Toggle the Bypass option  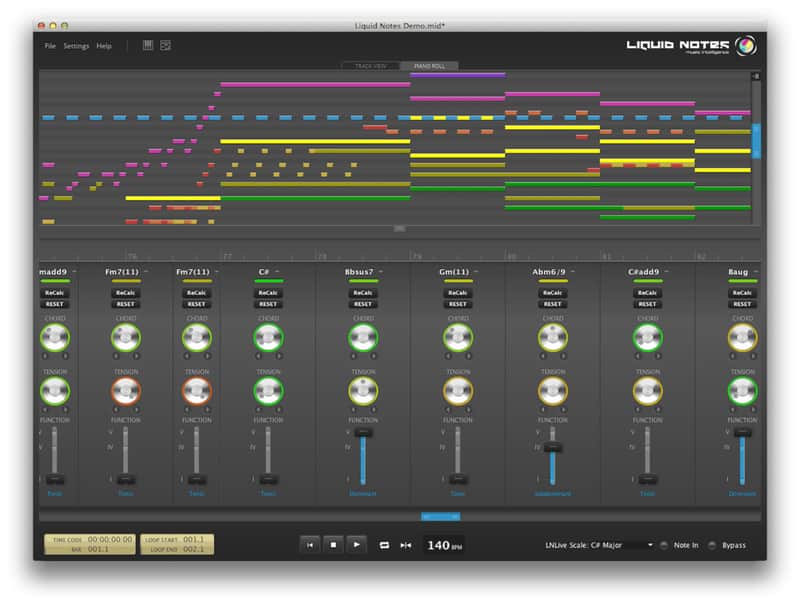pyautogui.click(x=712, y=545)
